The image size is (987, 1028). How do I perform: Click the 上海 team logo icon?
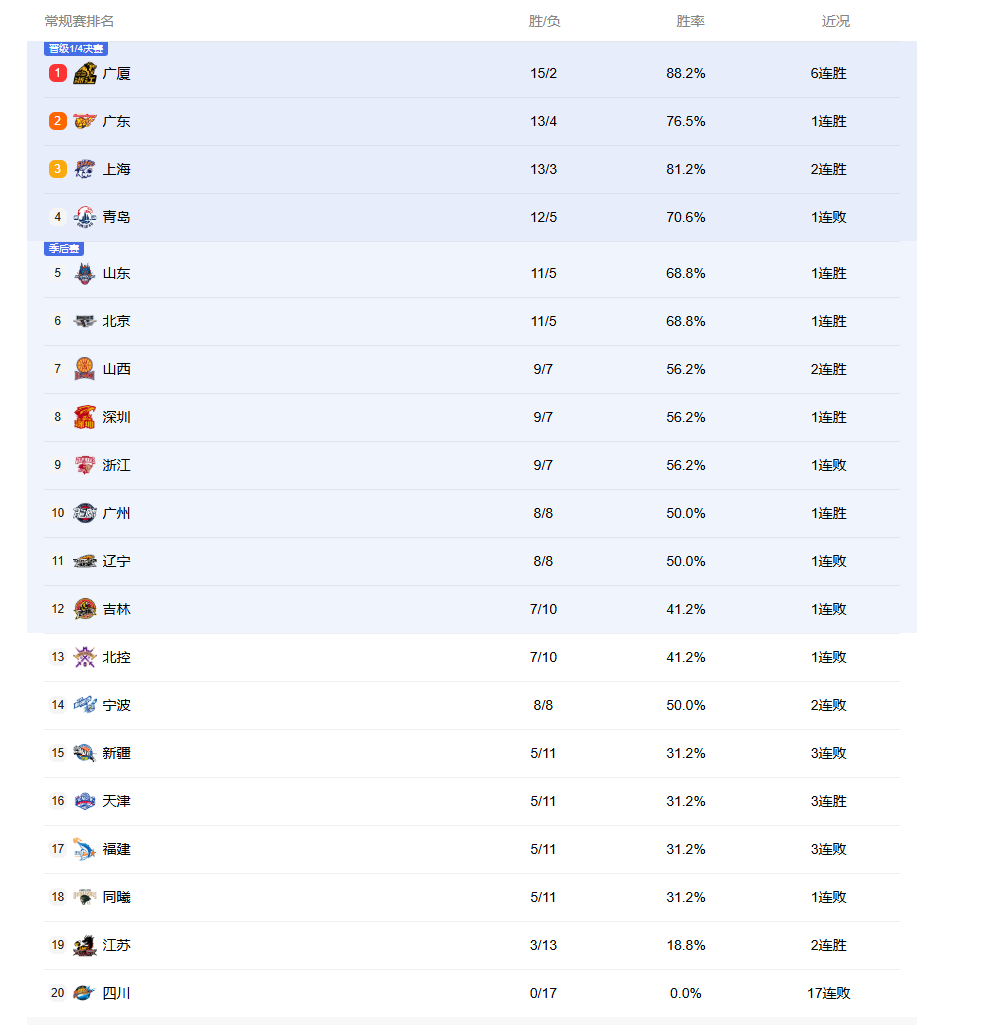(x=85, y=169)
